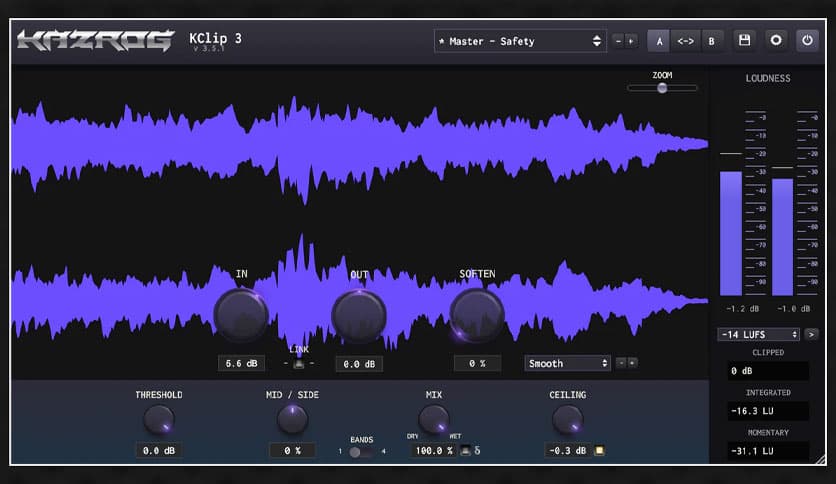836x484 pixels.
Task: Edit the THRESHOLD 0.0 dB field
Action: [159, 450]
